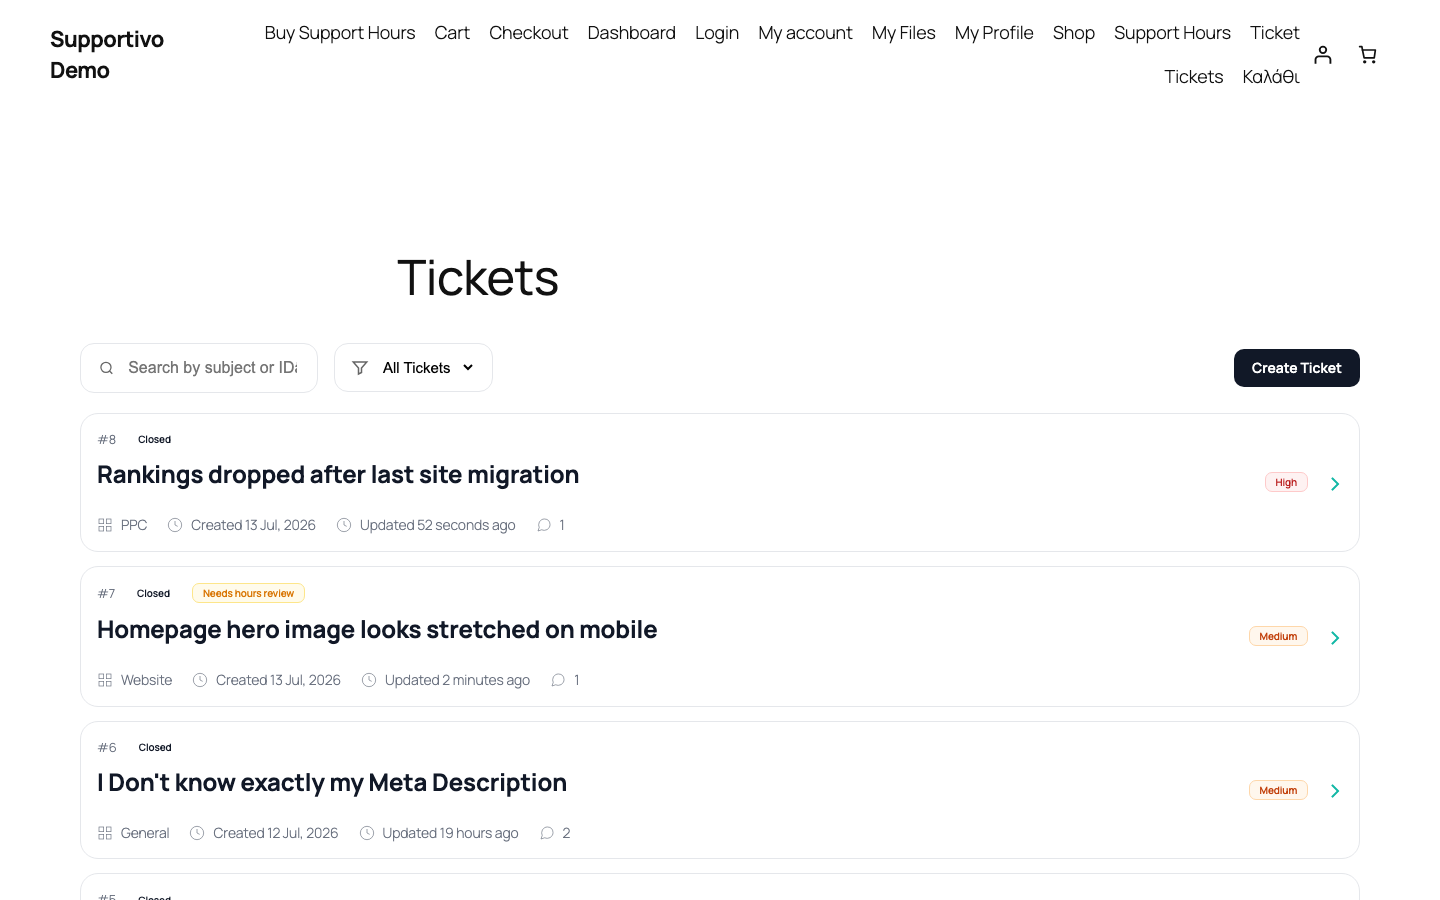1440x900 pixels.
Task: Click the search magnifier icon
Action: pos(106,368)
